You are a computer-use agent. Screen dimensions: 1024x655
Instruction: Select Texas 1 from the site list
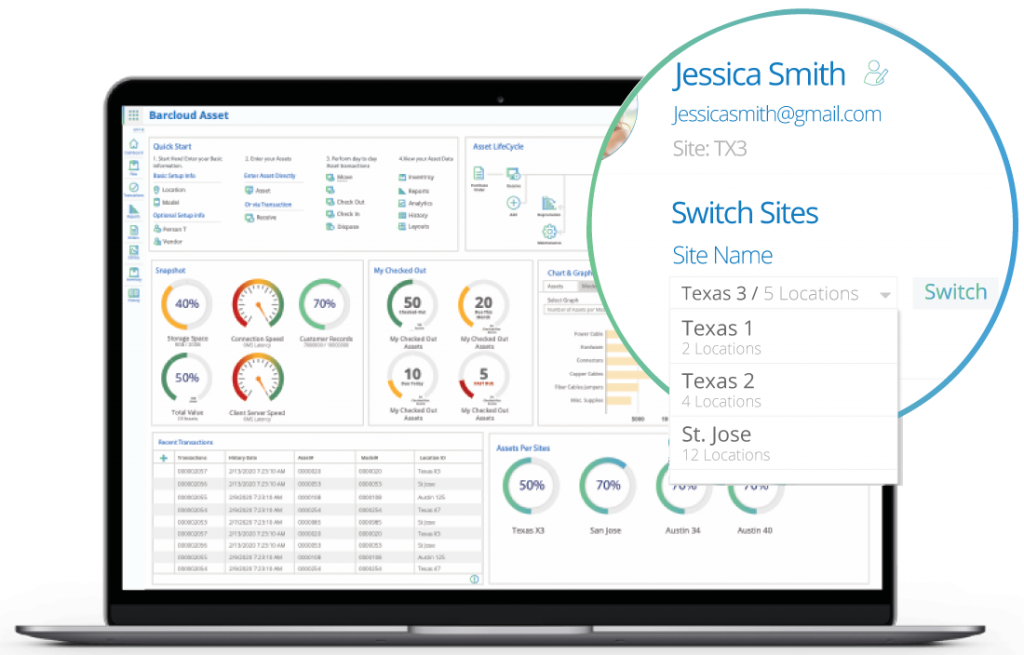click(x=784, y=337)
